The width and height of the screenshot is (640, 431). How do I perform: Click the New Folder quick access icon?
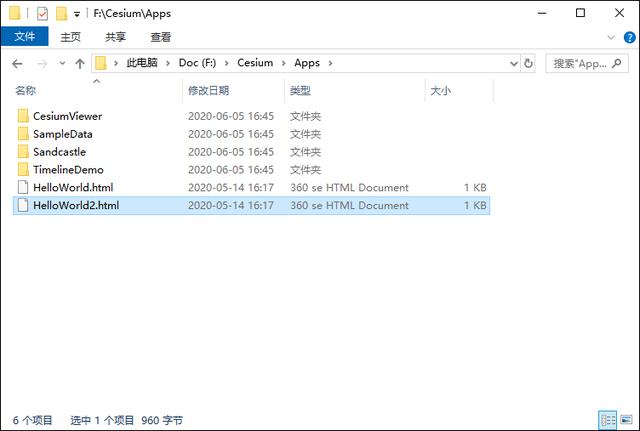click(61, 13)
